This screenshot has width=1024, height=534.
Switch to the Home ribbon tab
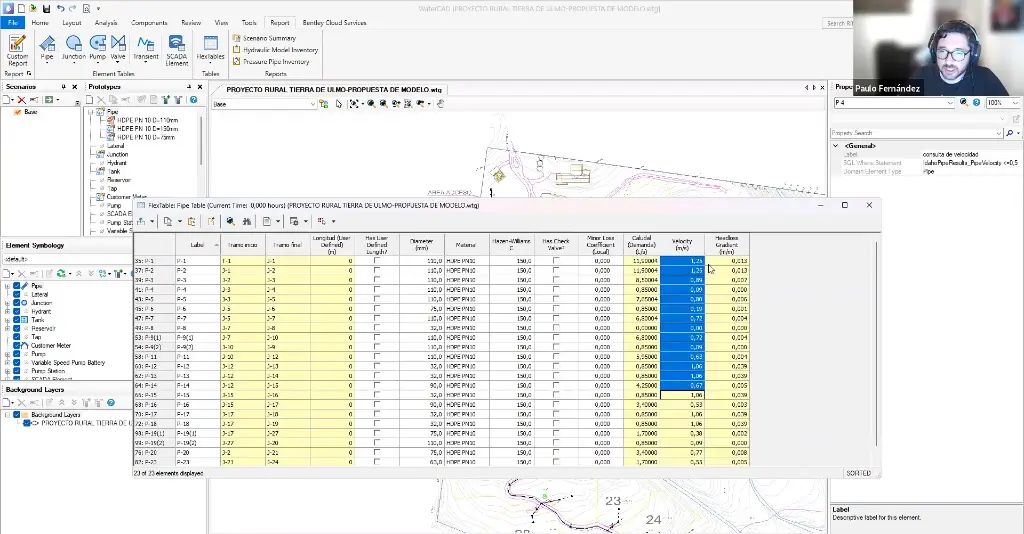40,23
